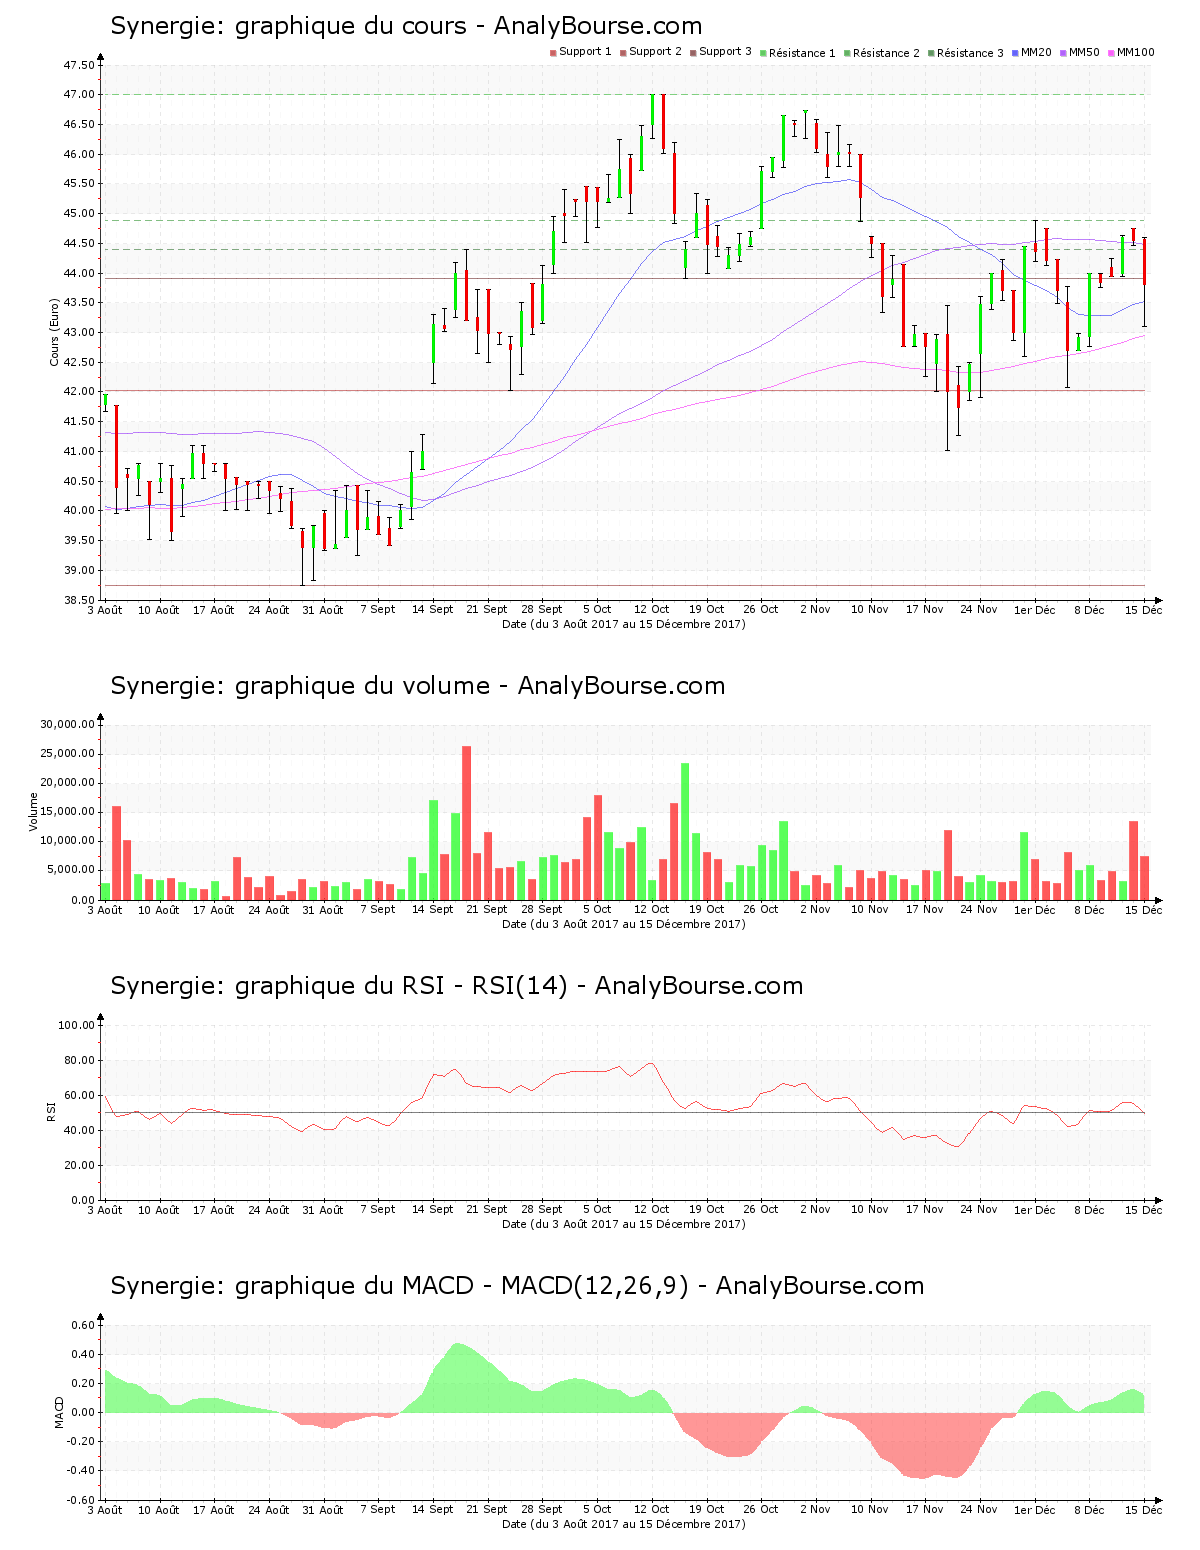Click the tallest green bar in volume chart

point(685,832)
